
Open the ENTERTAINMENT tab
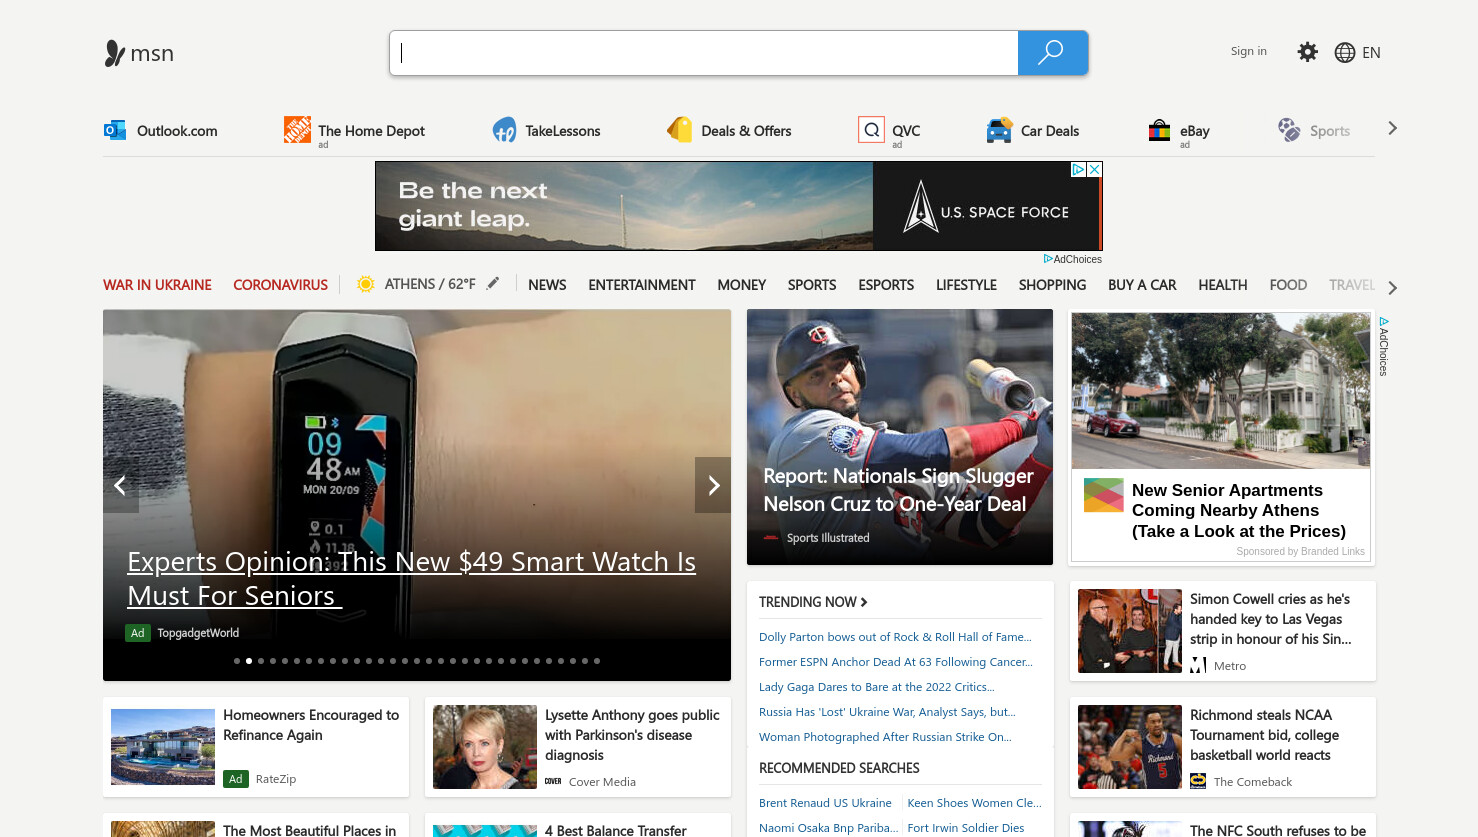(642, 285)
